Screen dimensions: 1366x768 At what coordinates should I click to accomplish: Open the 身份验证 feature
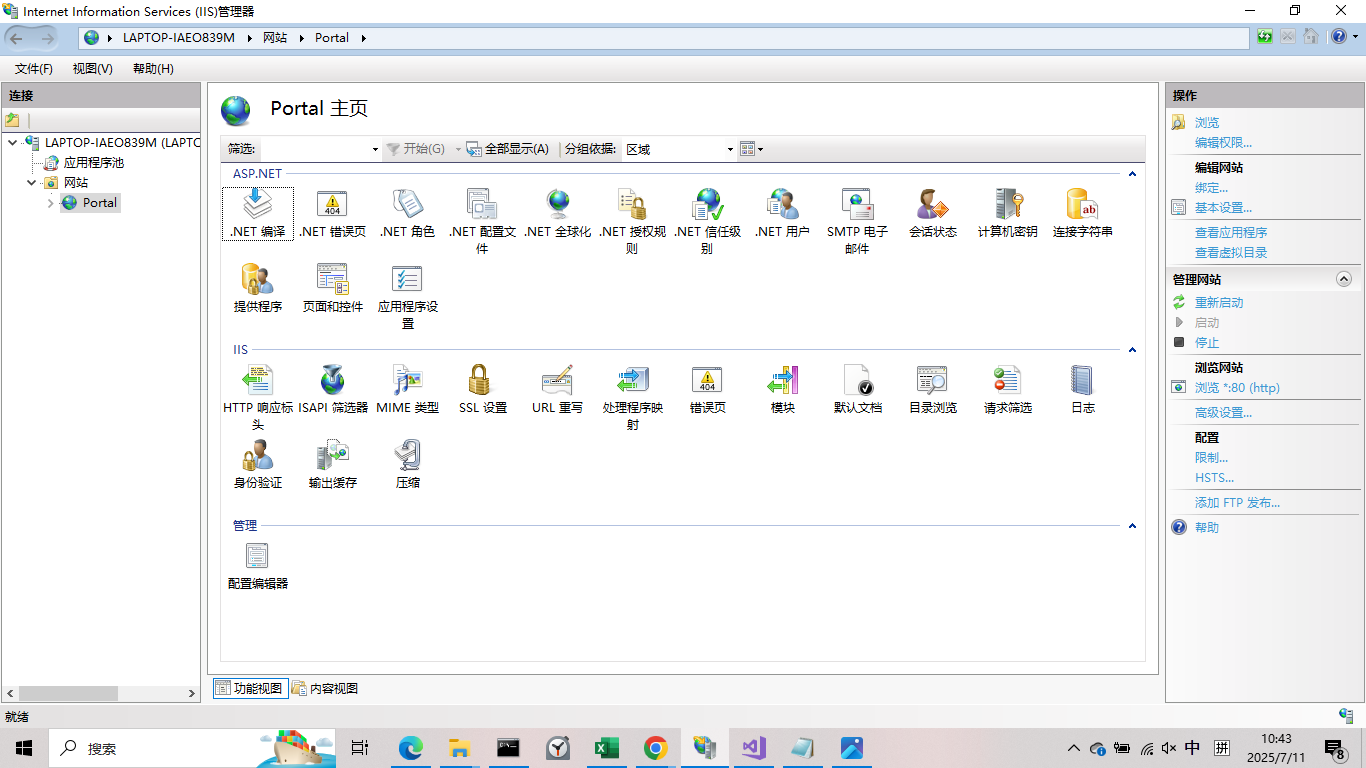(258, 464)
